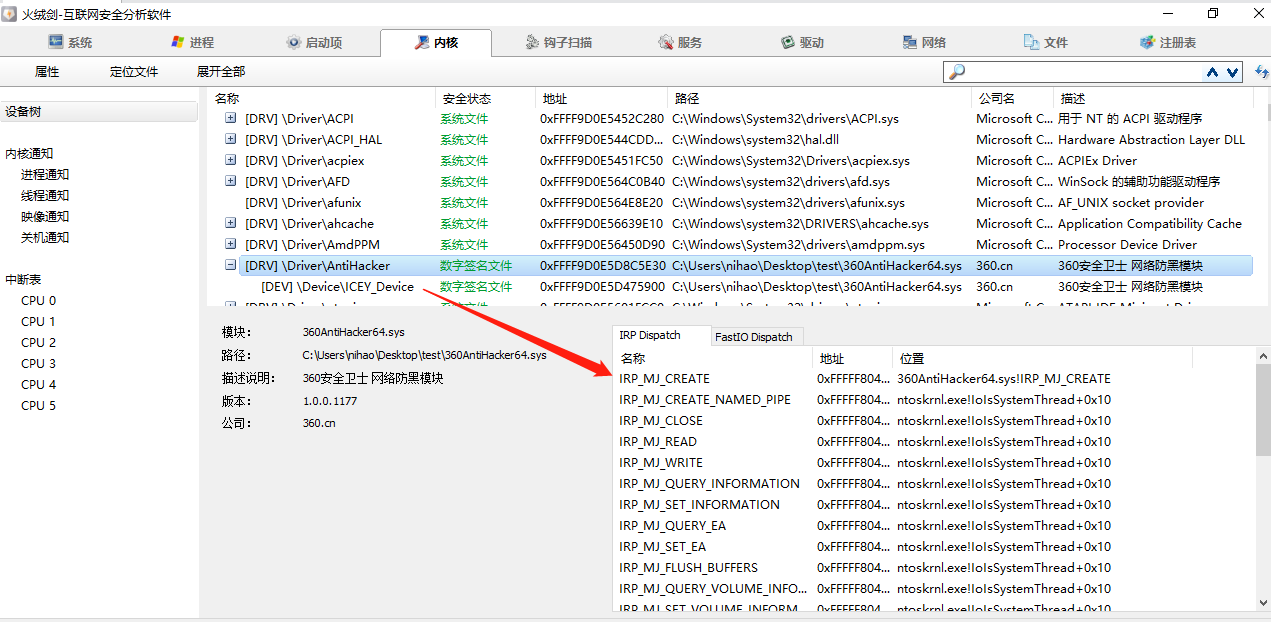Expand the \Driver\AmdPPM driver entry
This screenshot has height=622, width=1271.
pos(231,244)
